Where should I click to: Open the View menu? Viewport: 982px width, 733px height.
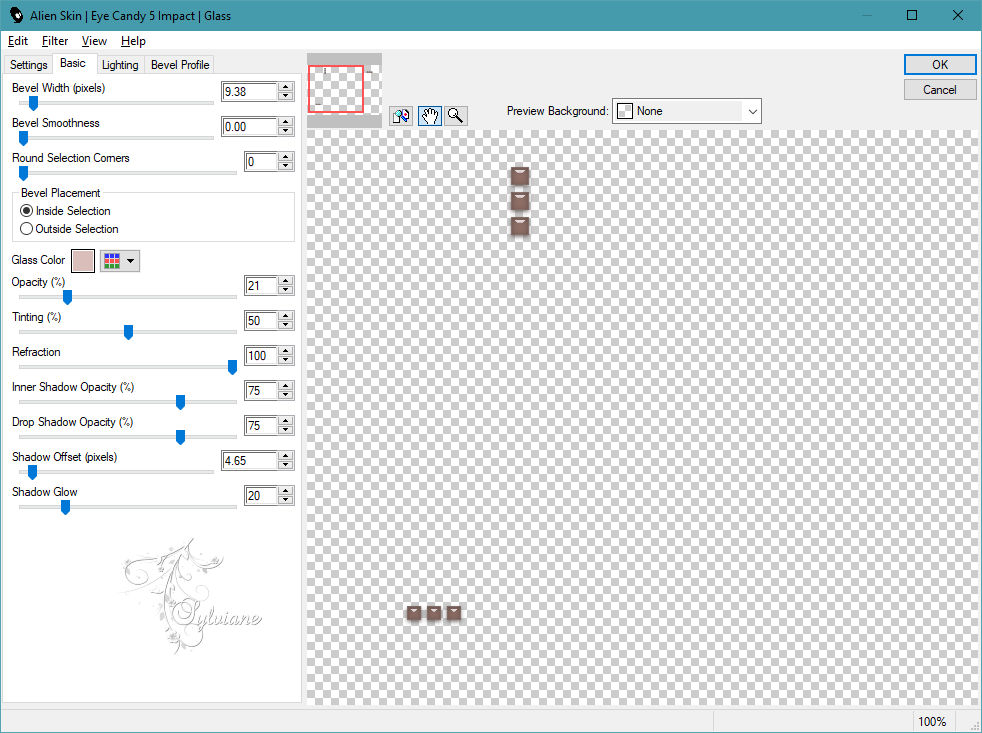click(x=94, y=41)
